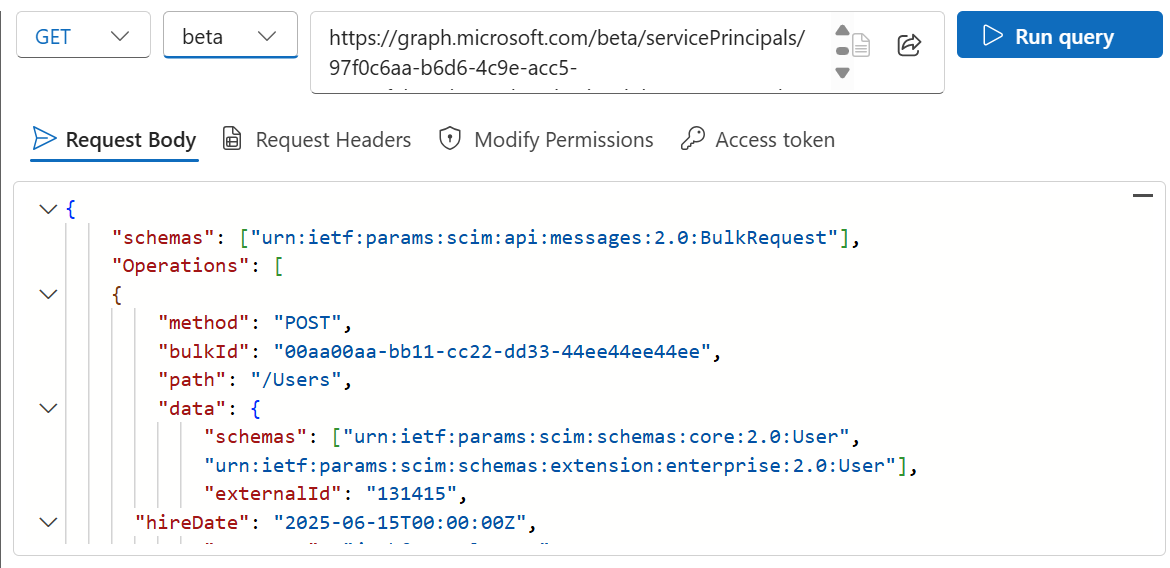Click the "schemas" BulkRequest line
The height and width of the screenshot is (568, 1170).
coord(486,238)
